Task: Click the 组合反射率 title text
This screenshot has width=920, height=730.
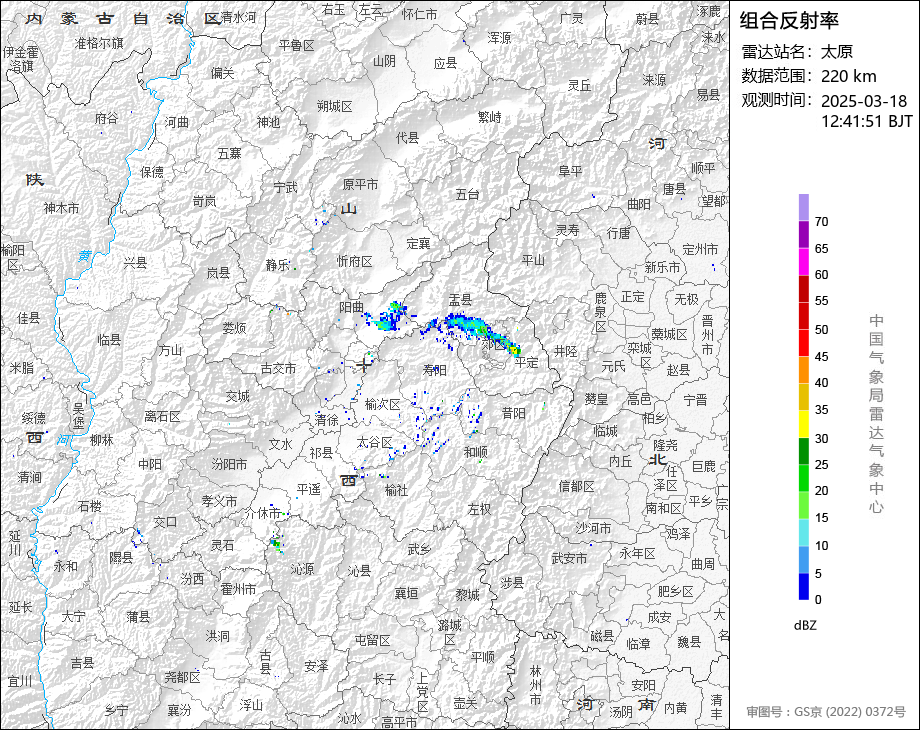Action: [789, 20]
